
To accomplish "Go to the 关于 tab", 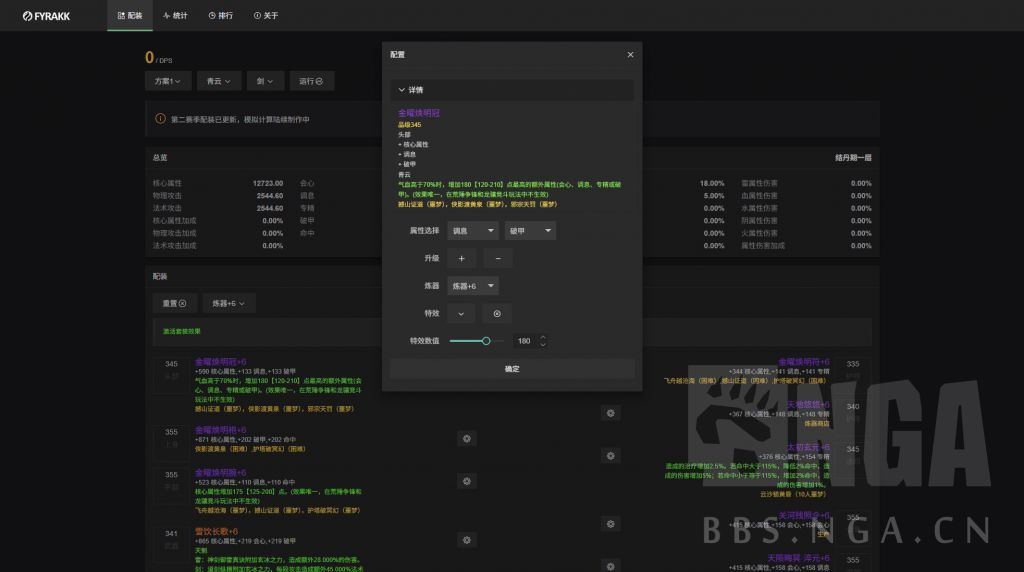I will (x=266, y=16).
